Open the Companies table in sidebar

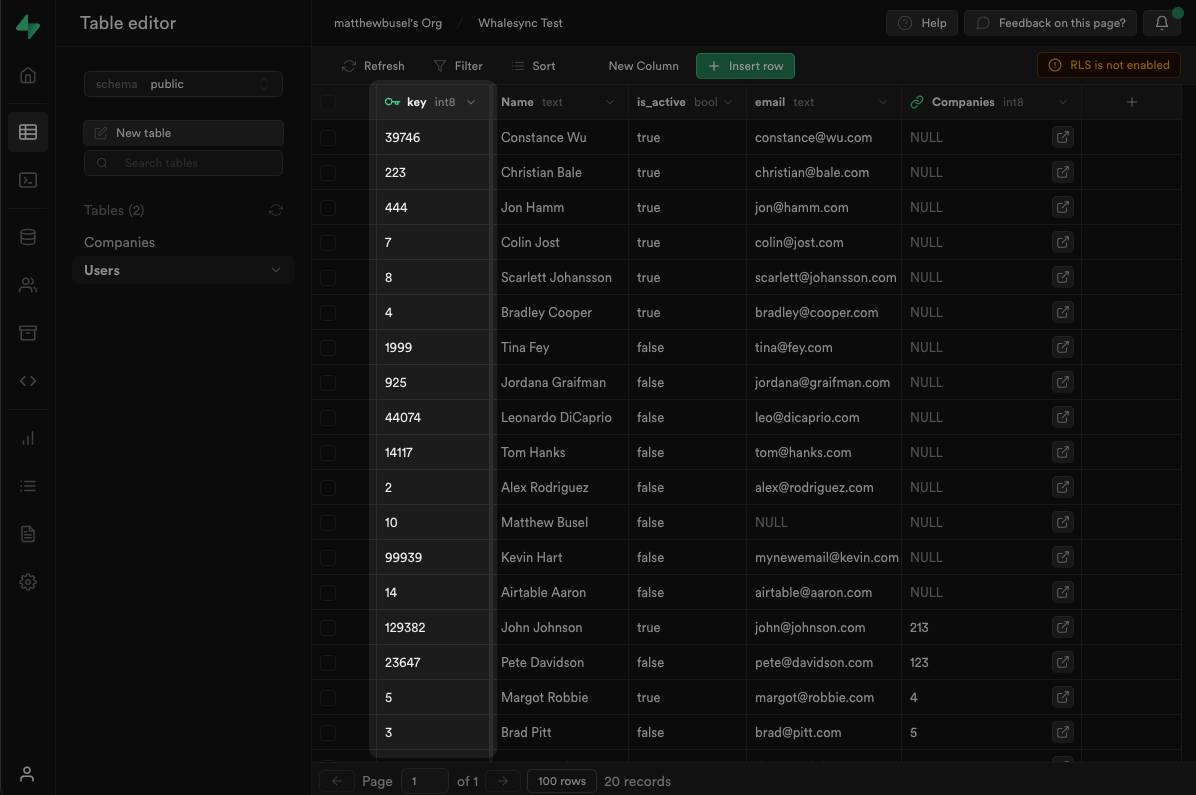pos(119,242)
